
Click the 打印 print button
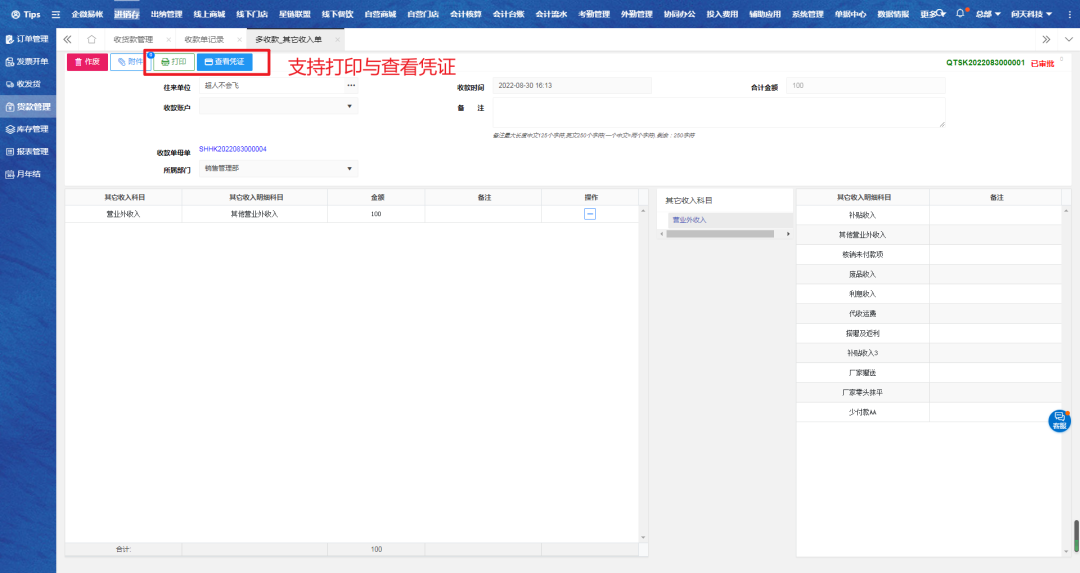click(x=173, y=62)
